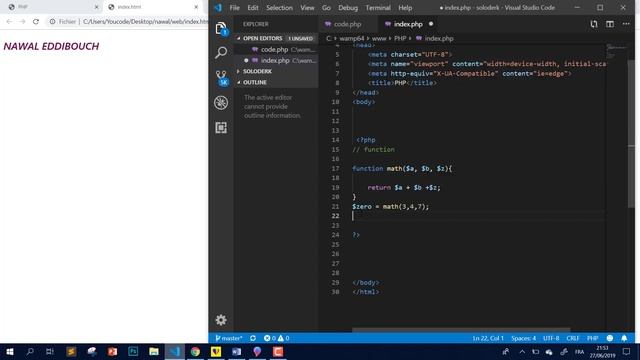Screen dimensions: 640x360
Task: Change language mode from PHP in status bar
Action: click(x=592, y=338)
